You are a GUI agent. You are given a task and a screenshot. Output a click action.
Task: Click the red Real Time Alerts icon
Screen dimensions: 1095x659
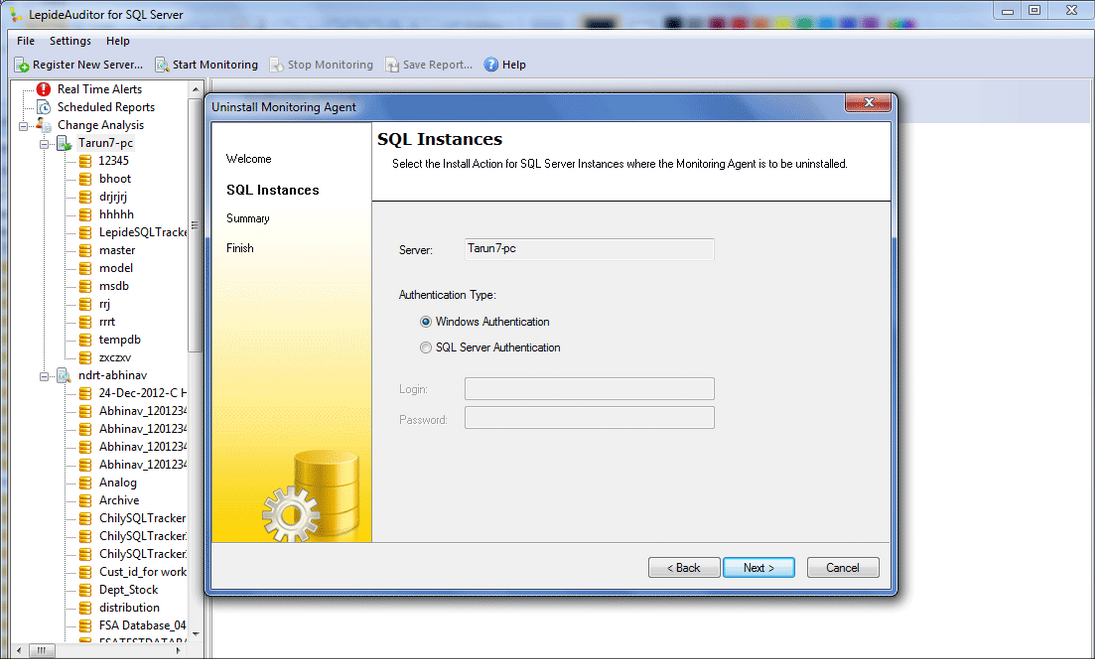(x=44, y=89)
